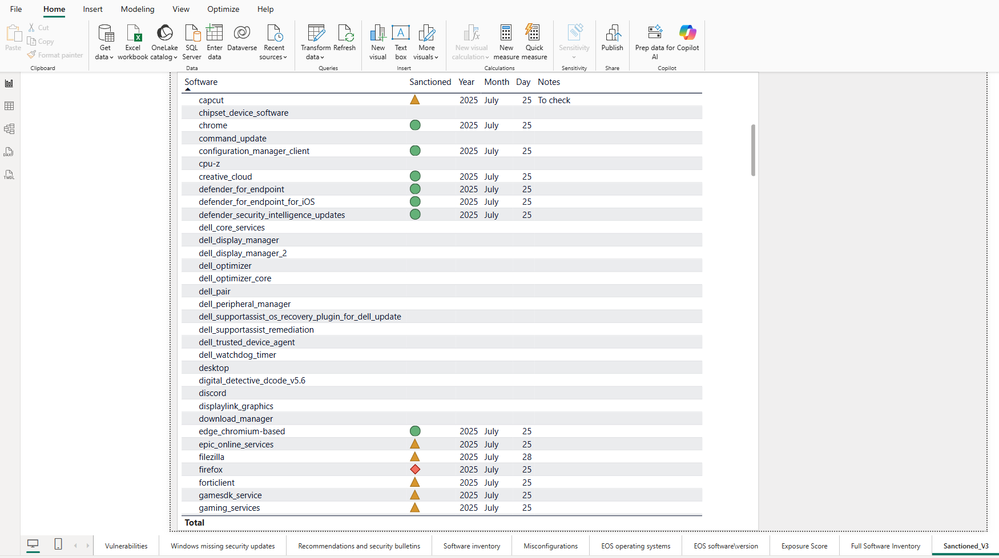Switch to mobile layout view
The height and width of the screenshot is (558, 999).
tap(58, 545)
